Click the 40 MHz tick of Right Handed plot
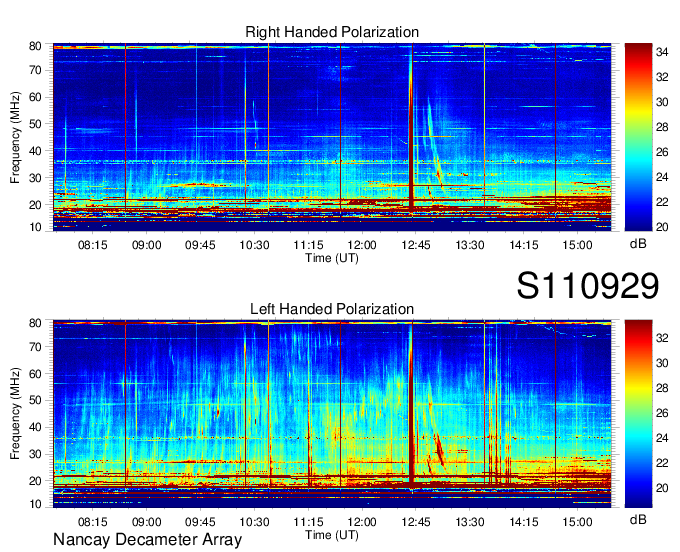 [x=35, y=151]
